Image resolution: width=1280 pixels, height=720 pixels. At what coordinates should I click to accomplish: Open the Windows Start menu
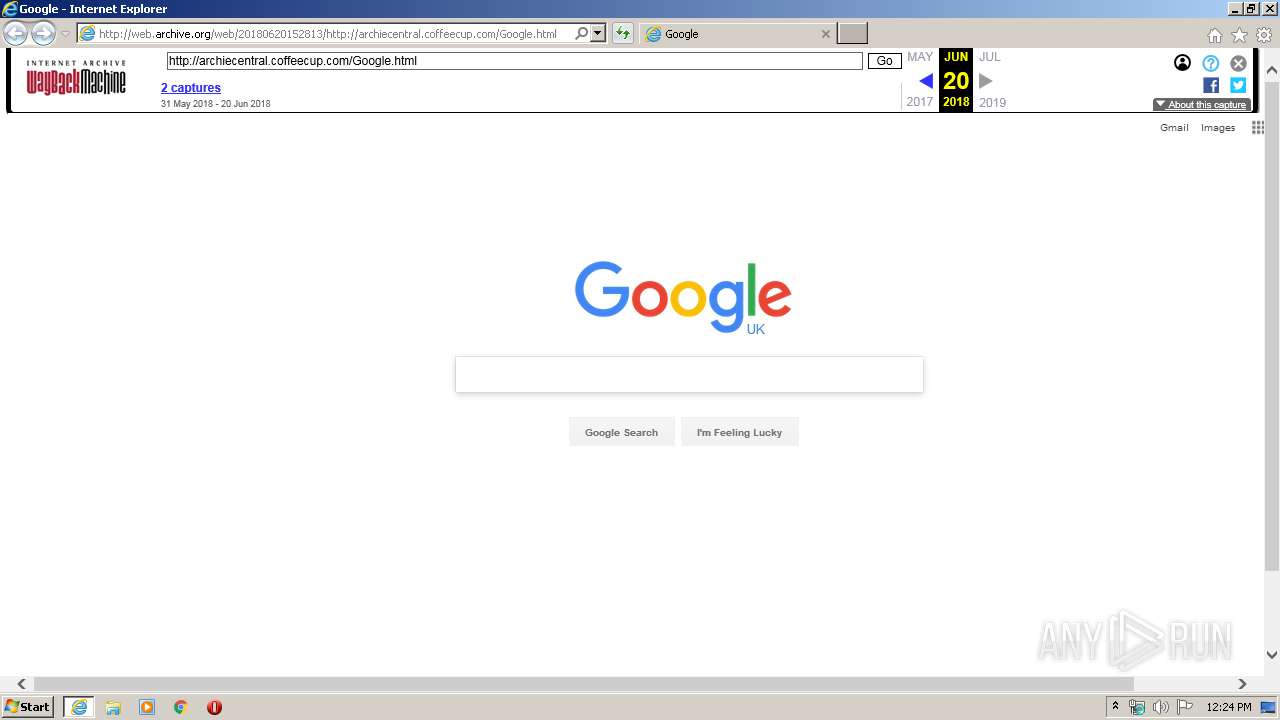point(28,707)
